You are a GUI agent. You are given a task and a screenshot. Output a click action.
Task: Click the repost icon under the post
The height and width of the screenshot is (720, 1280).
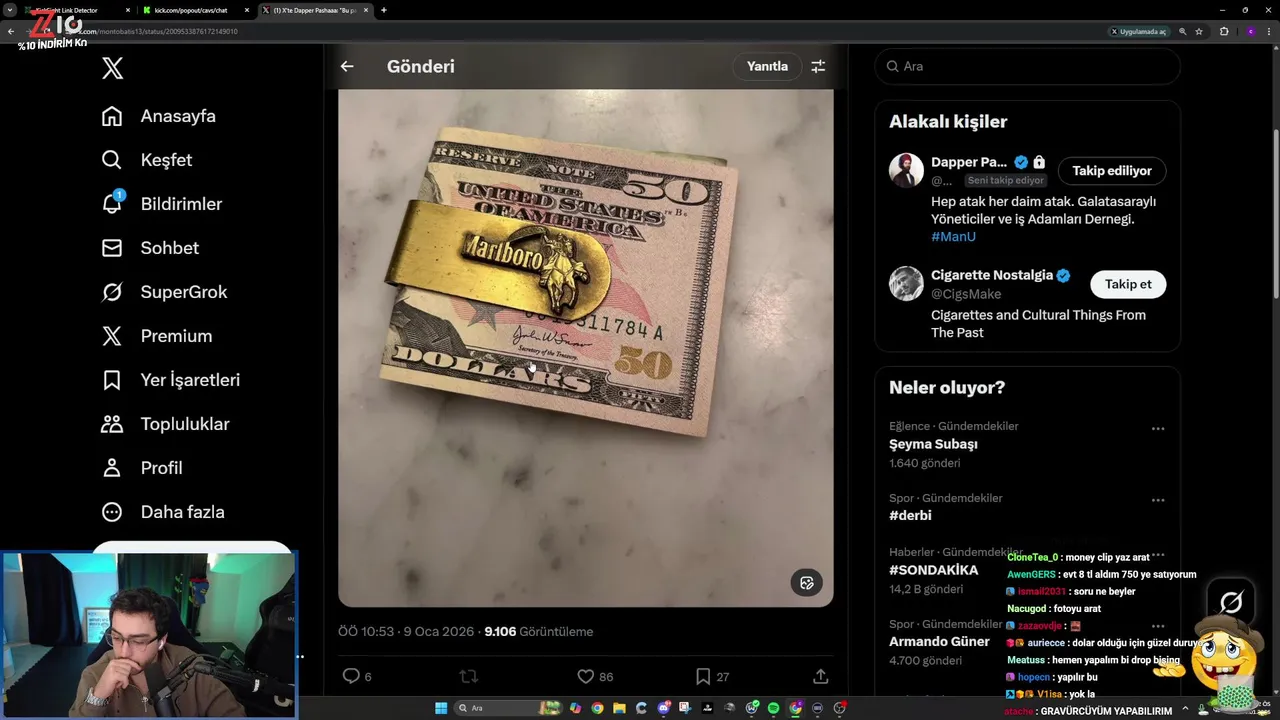point(468,676)
